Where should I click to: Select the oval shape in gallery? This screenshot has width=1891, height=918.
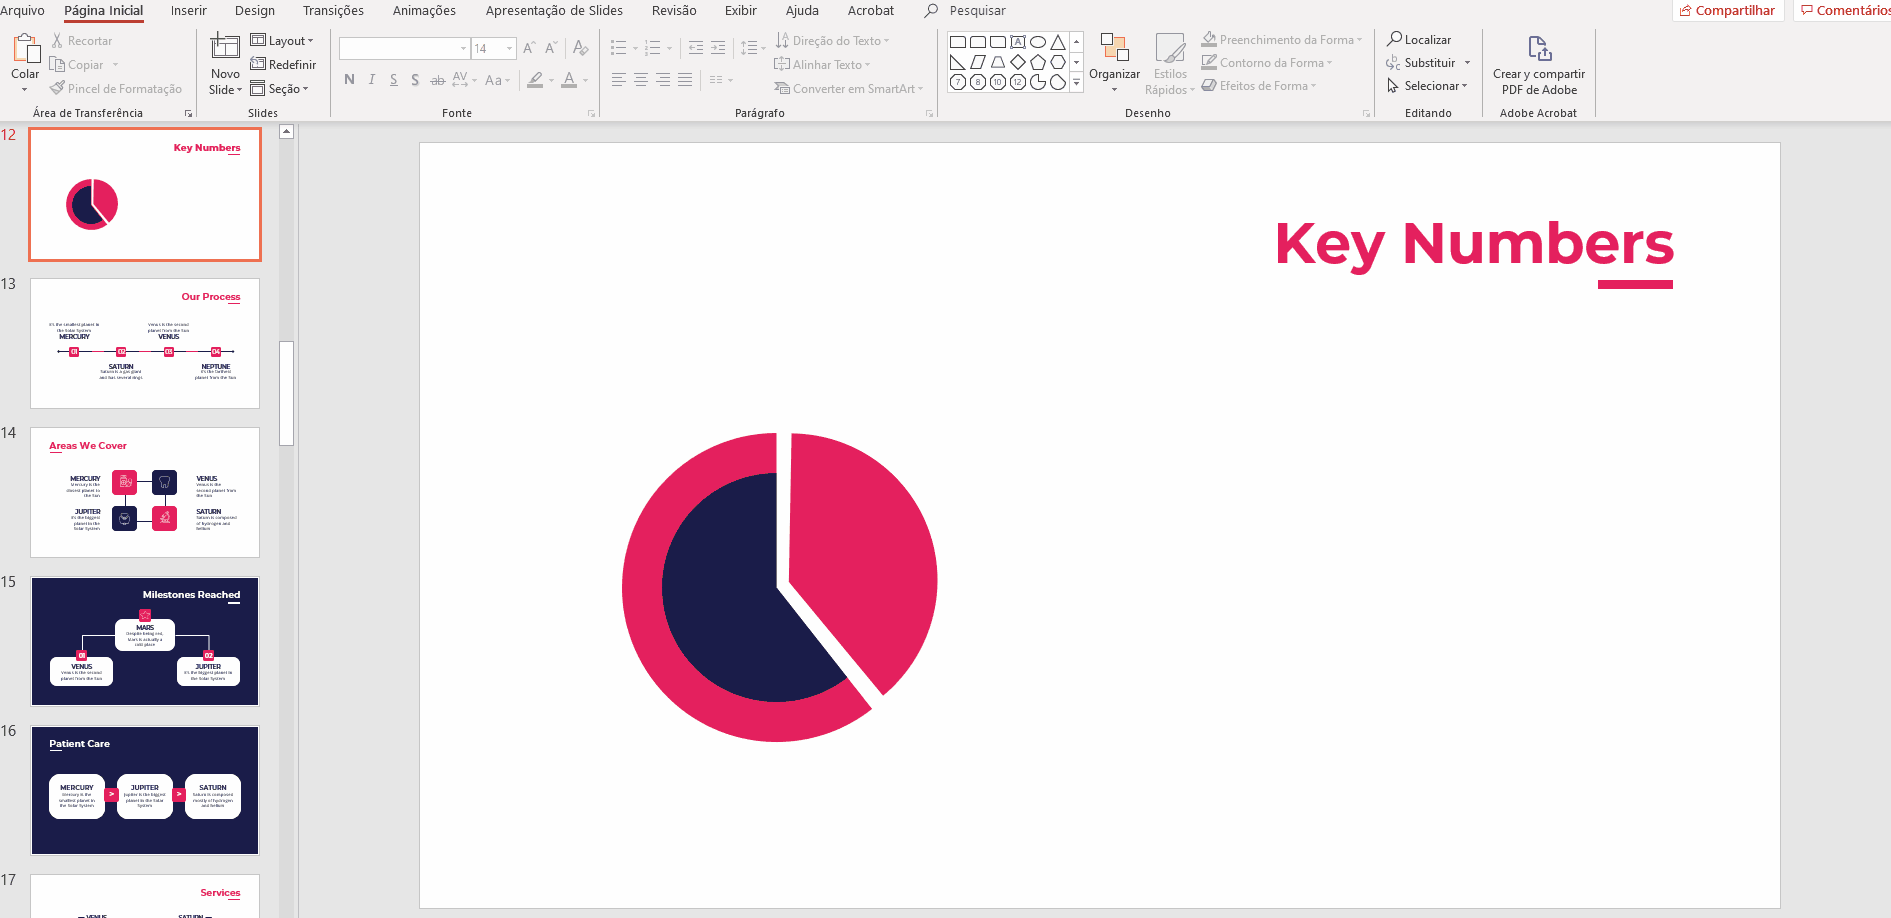pyautogui.click(x=1038, y=42)
